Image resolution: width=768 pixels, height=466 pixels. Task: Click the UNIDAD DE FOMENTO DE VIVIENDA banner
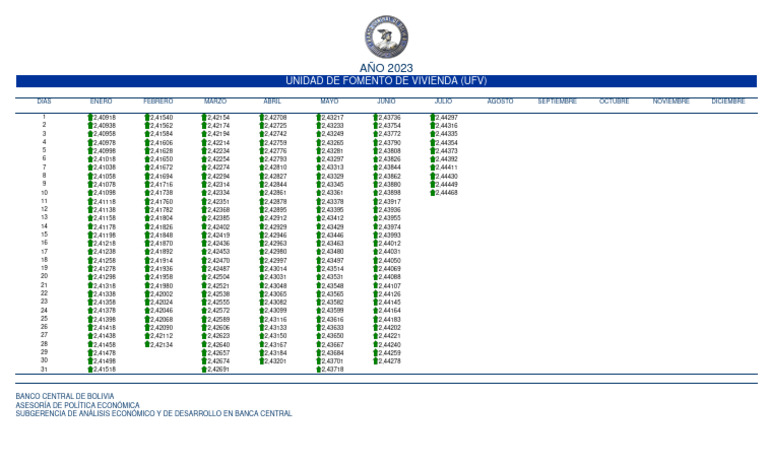click(385, 81)
